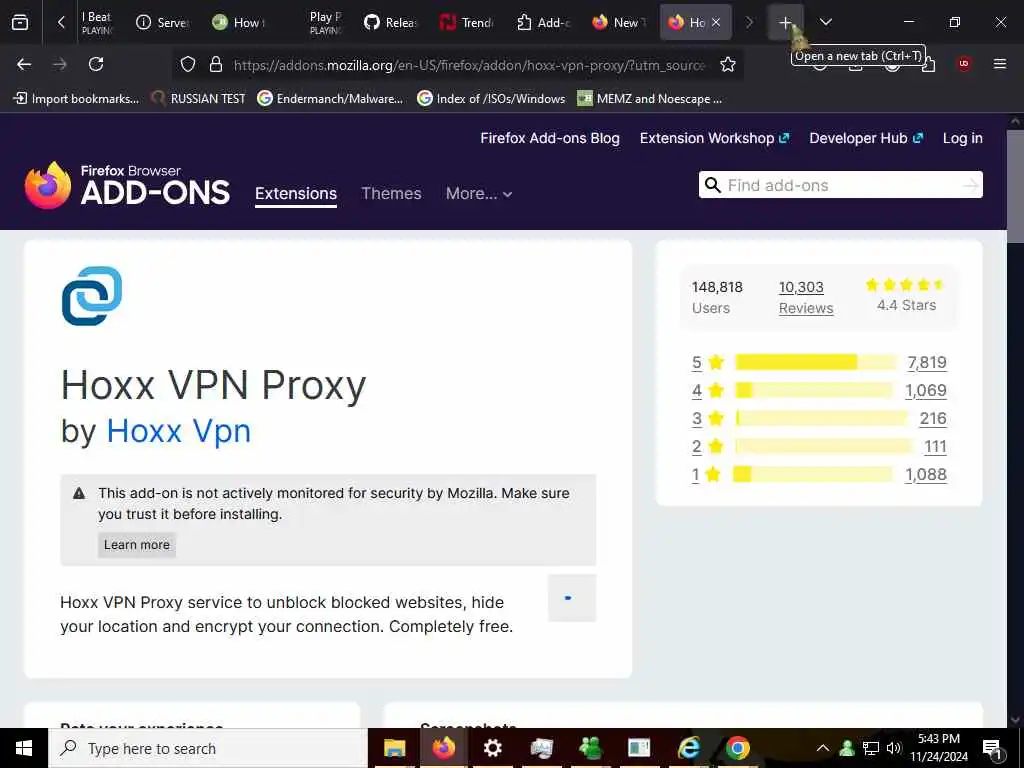Screen dimensions: 1024x768
Task: Open the tracking protection shield icon
Action: pyautogui.click(x=188, y=64)
